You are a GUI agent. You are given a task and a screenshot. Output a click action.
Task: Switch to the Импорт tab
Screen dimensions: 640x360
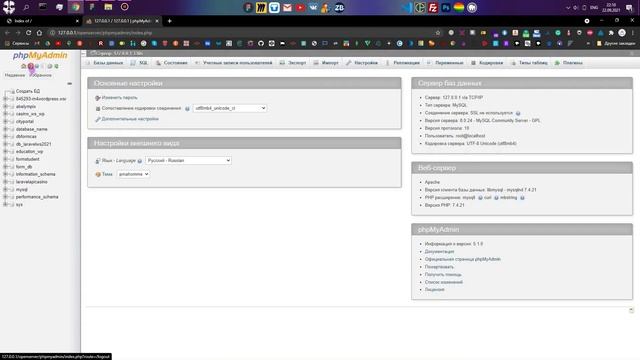coord(326,63)
